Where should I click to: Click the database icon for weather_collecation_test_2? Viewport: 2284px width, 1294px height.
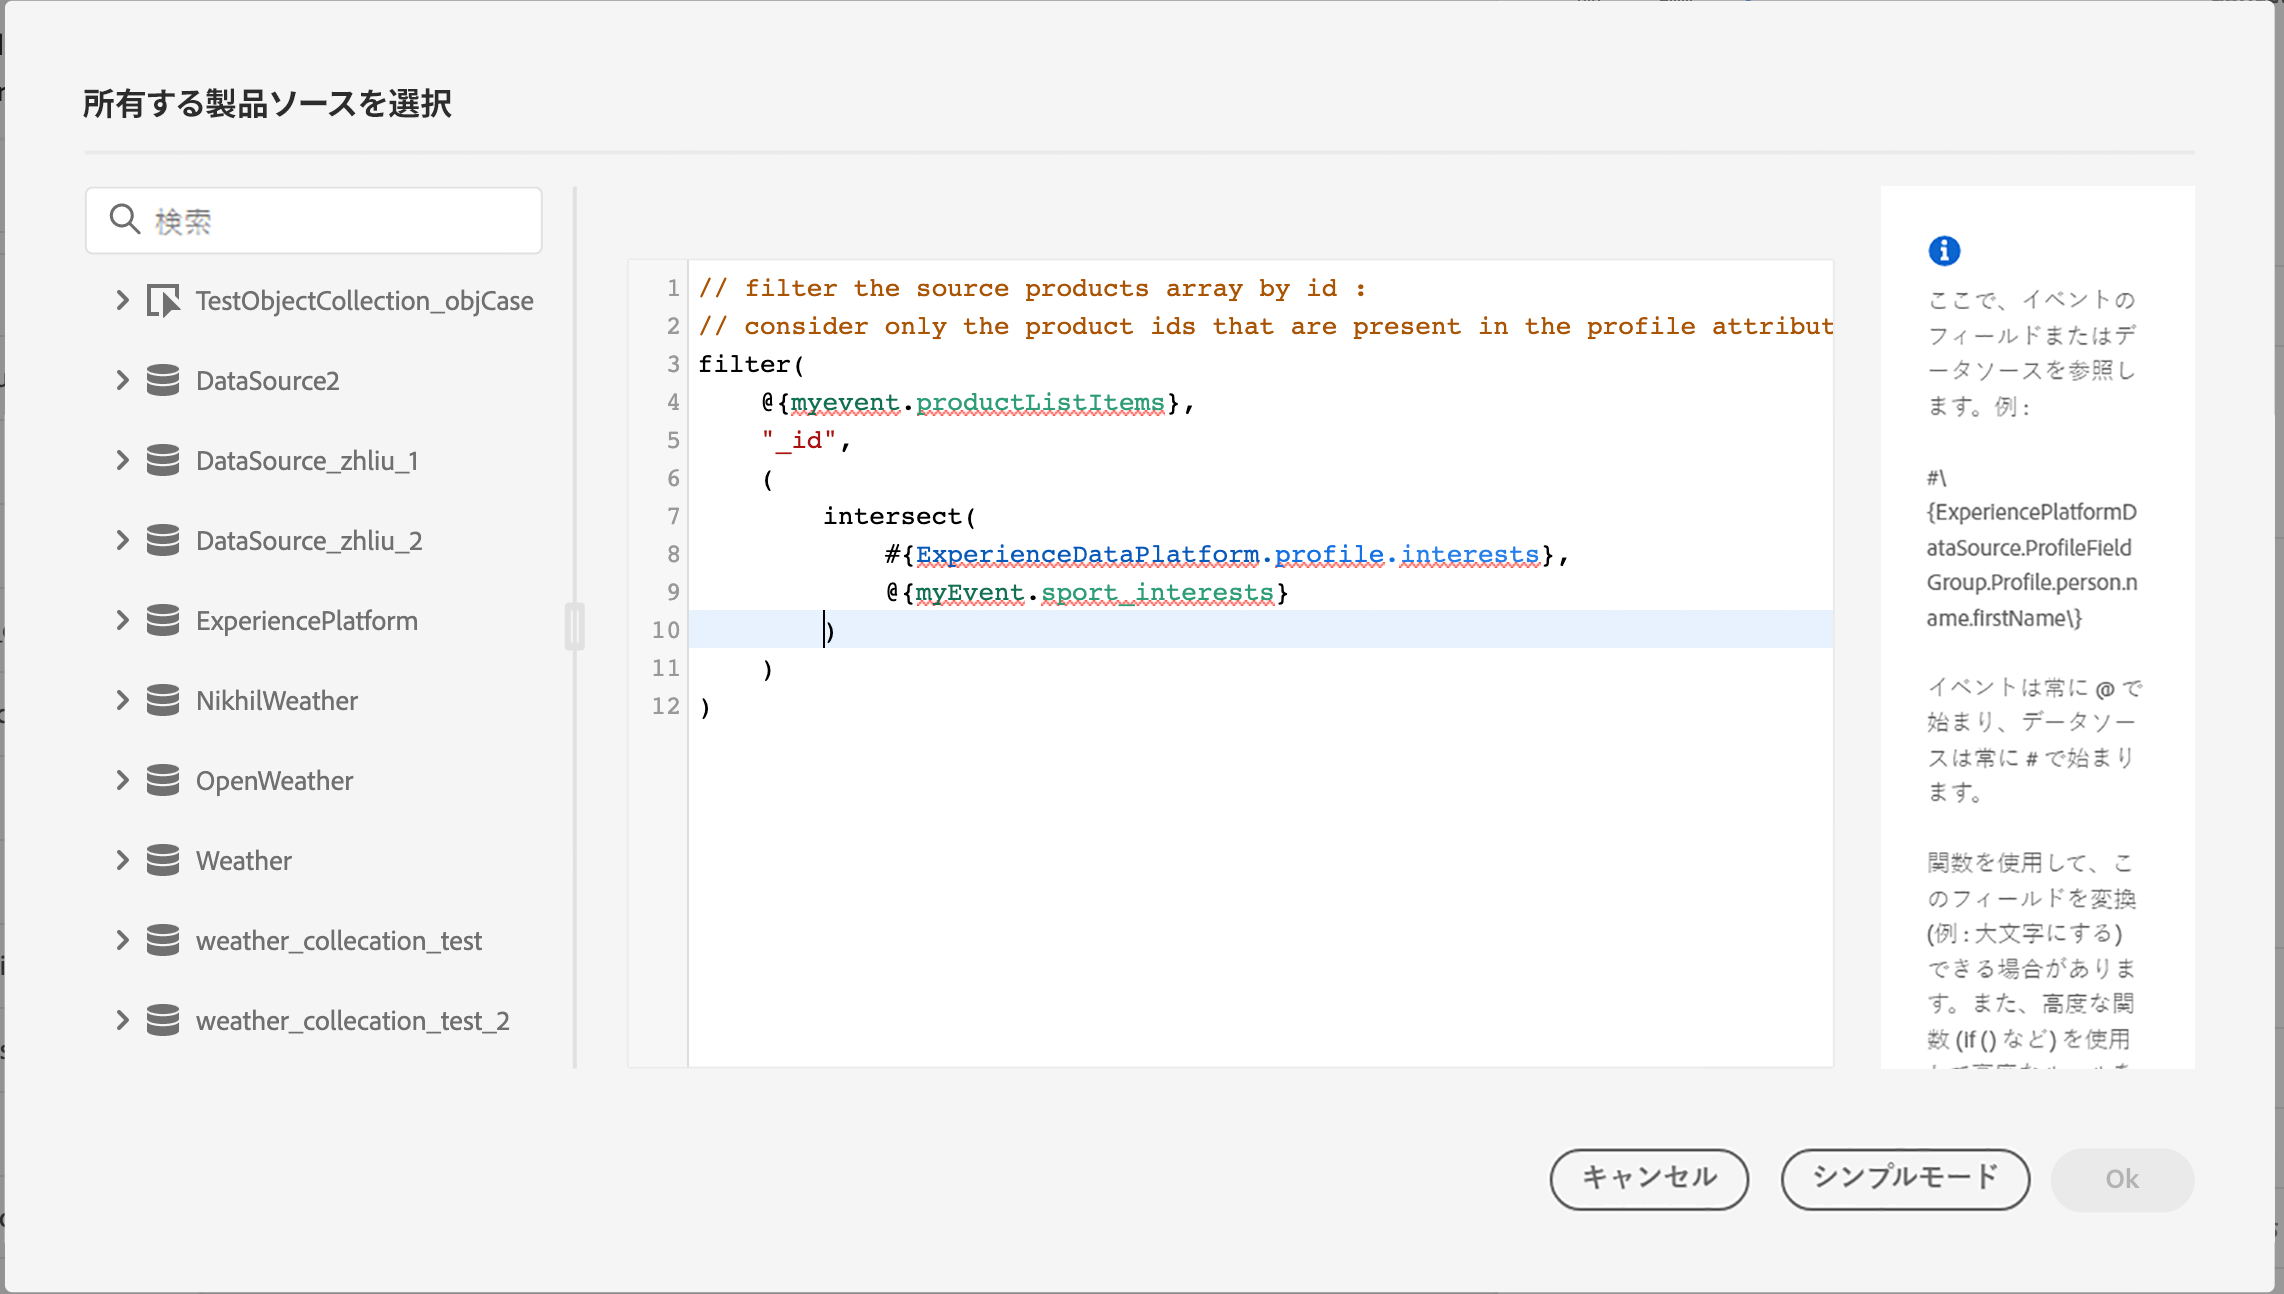(x=163, y=1021)
